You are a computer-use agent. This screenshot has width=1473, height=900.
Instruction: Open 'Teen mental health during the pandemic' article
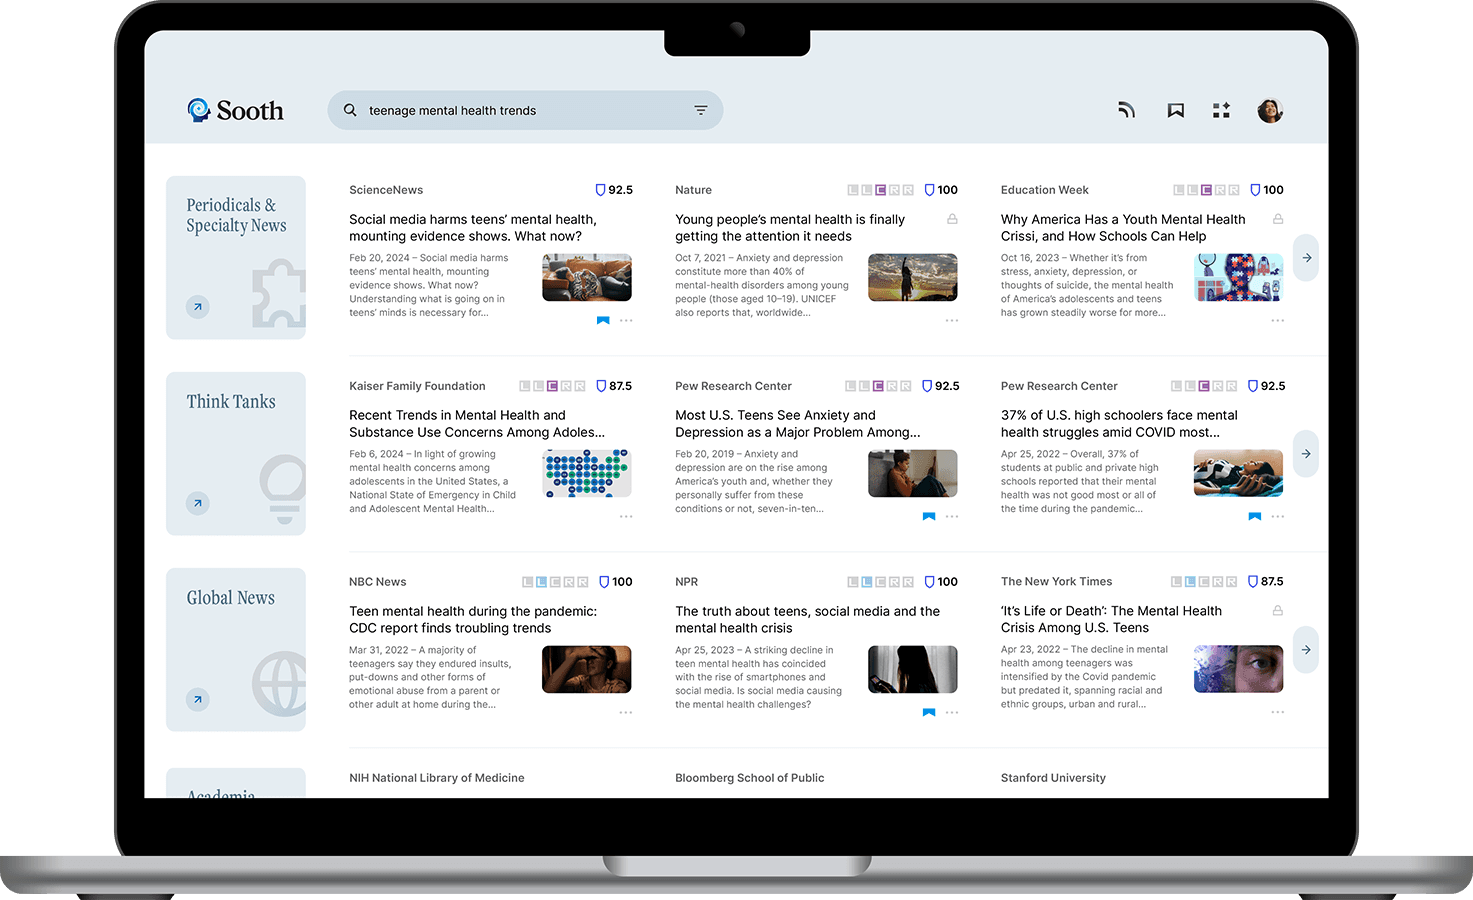pyautogui.click(x=473, y=620)
